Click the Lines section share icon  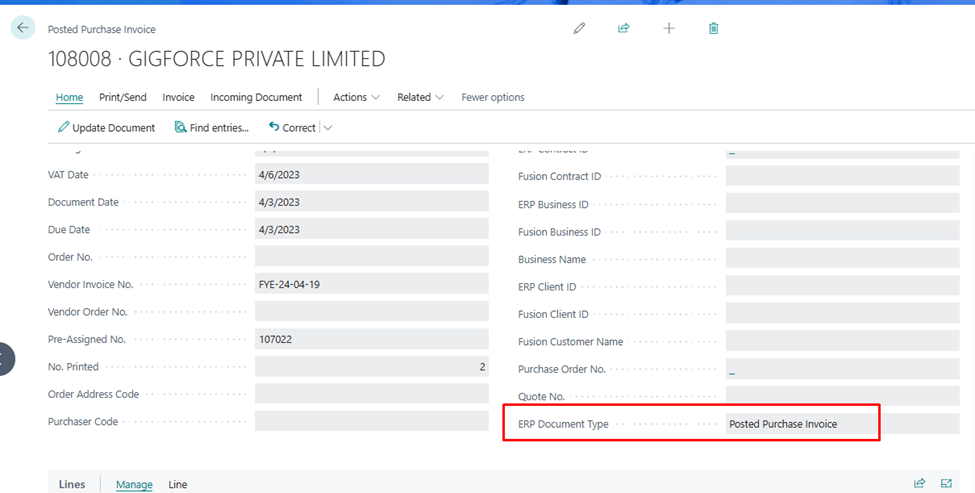point(919,484)
